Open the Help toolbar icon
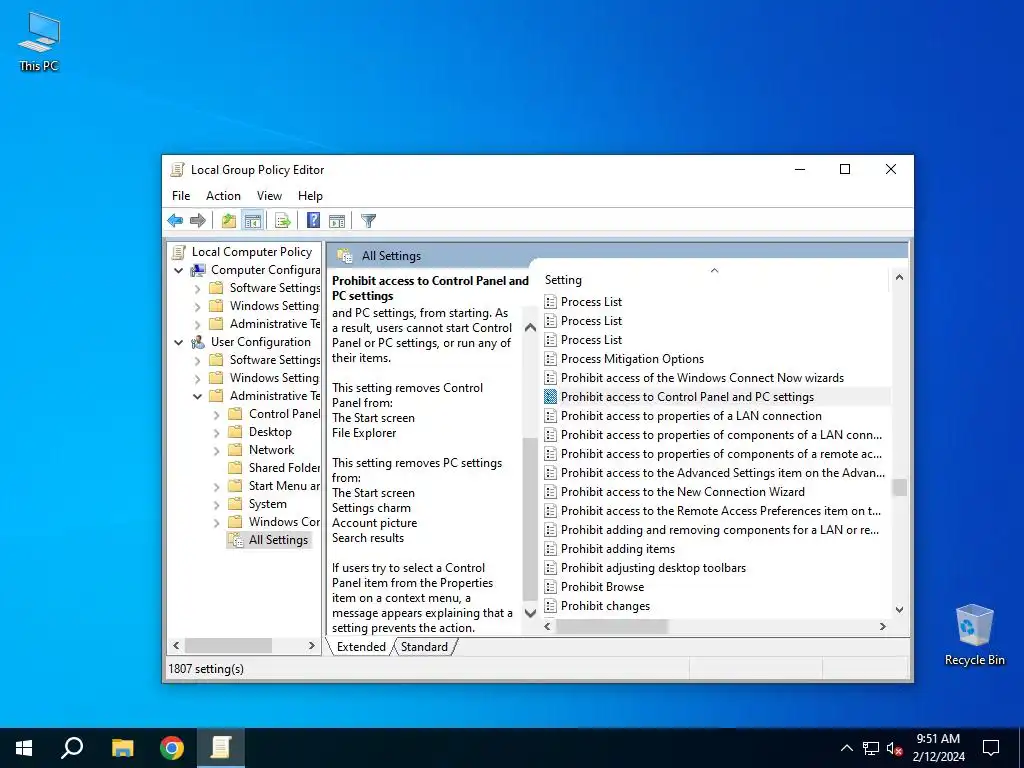The image size is (1024, 768). 313,221
